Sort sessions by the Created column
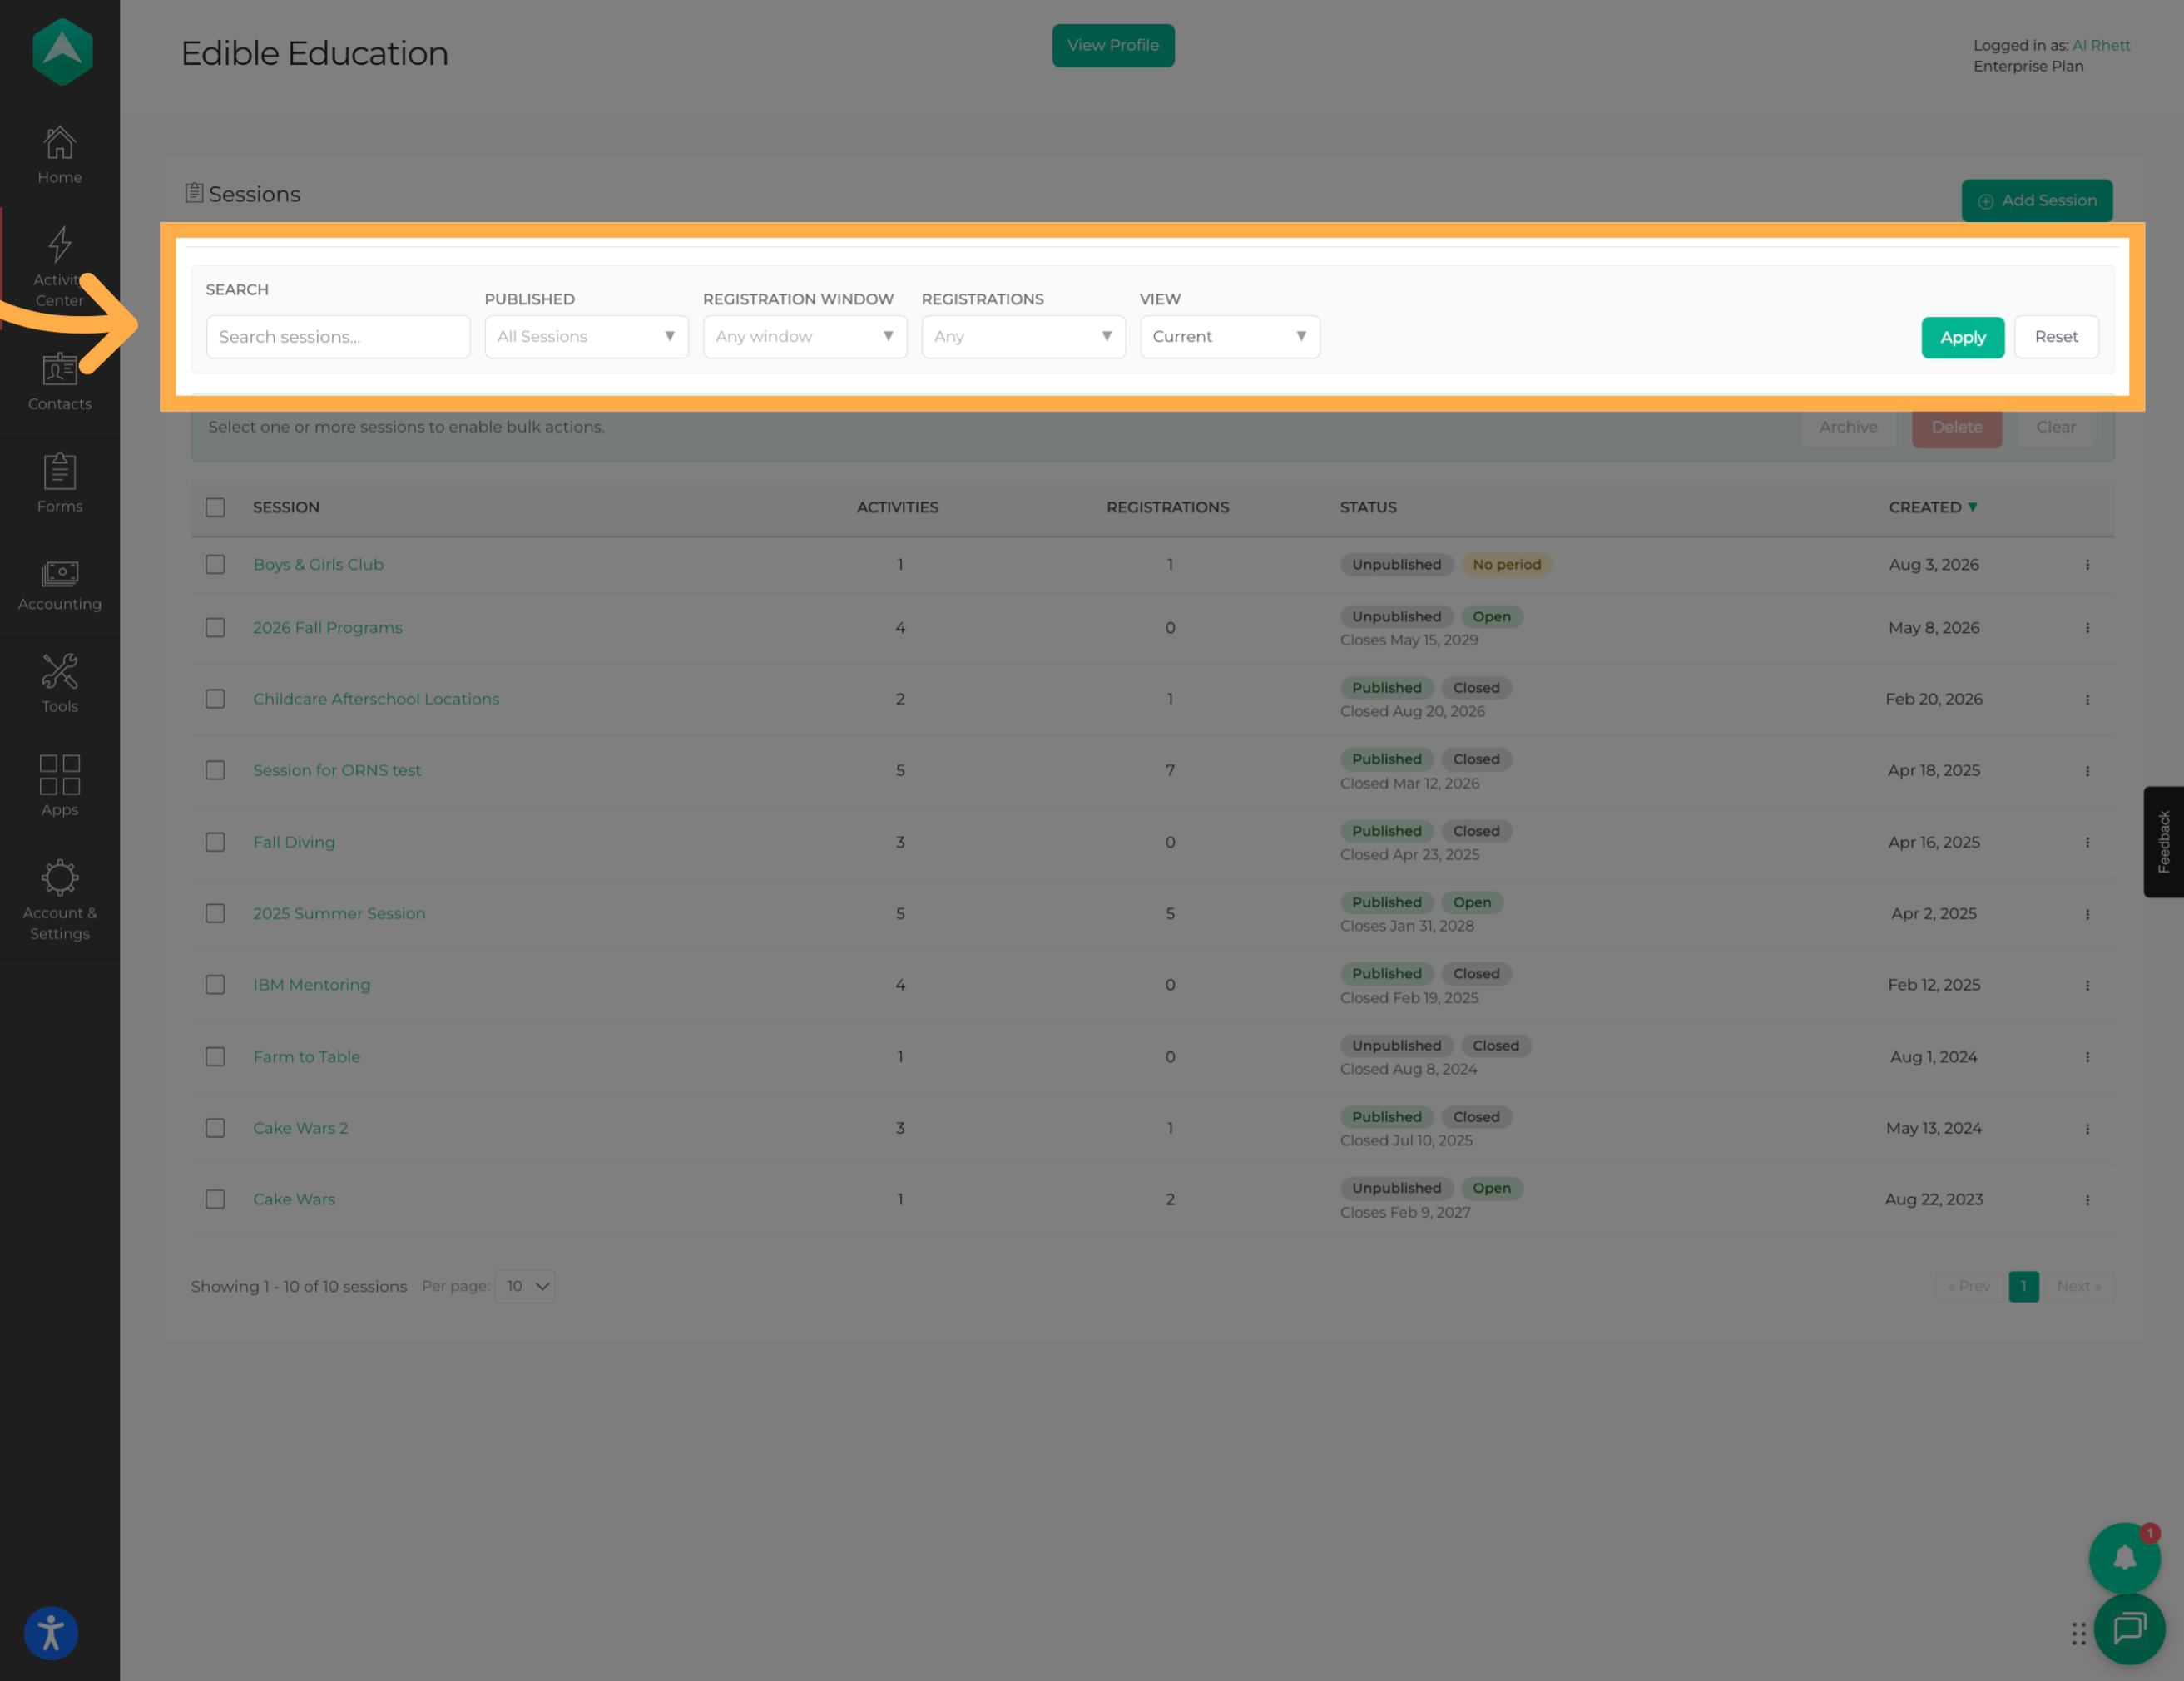Viewport: 2184px width, 1681px height. pyautogui.click(x=1932, y=507)
